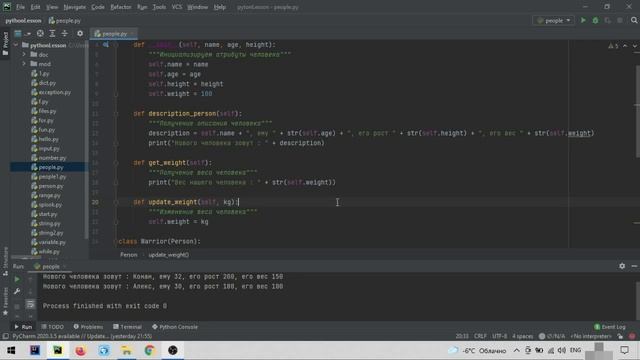This screenshot has height=360, width=640.
Task: Run with coverage icon in the toolbar
Action: point(607,20)
